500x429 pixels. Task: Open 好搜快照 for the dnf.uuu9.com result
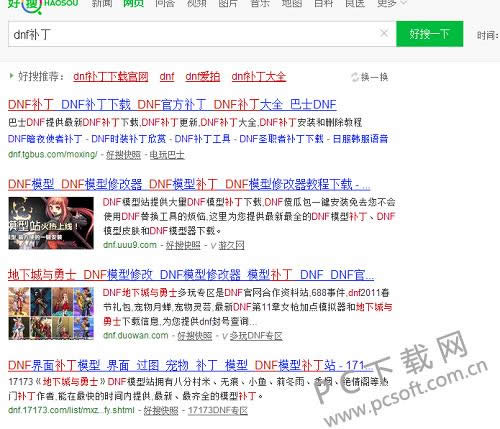click(183, 245)
